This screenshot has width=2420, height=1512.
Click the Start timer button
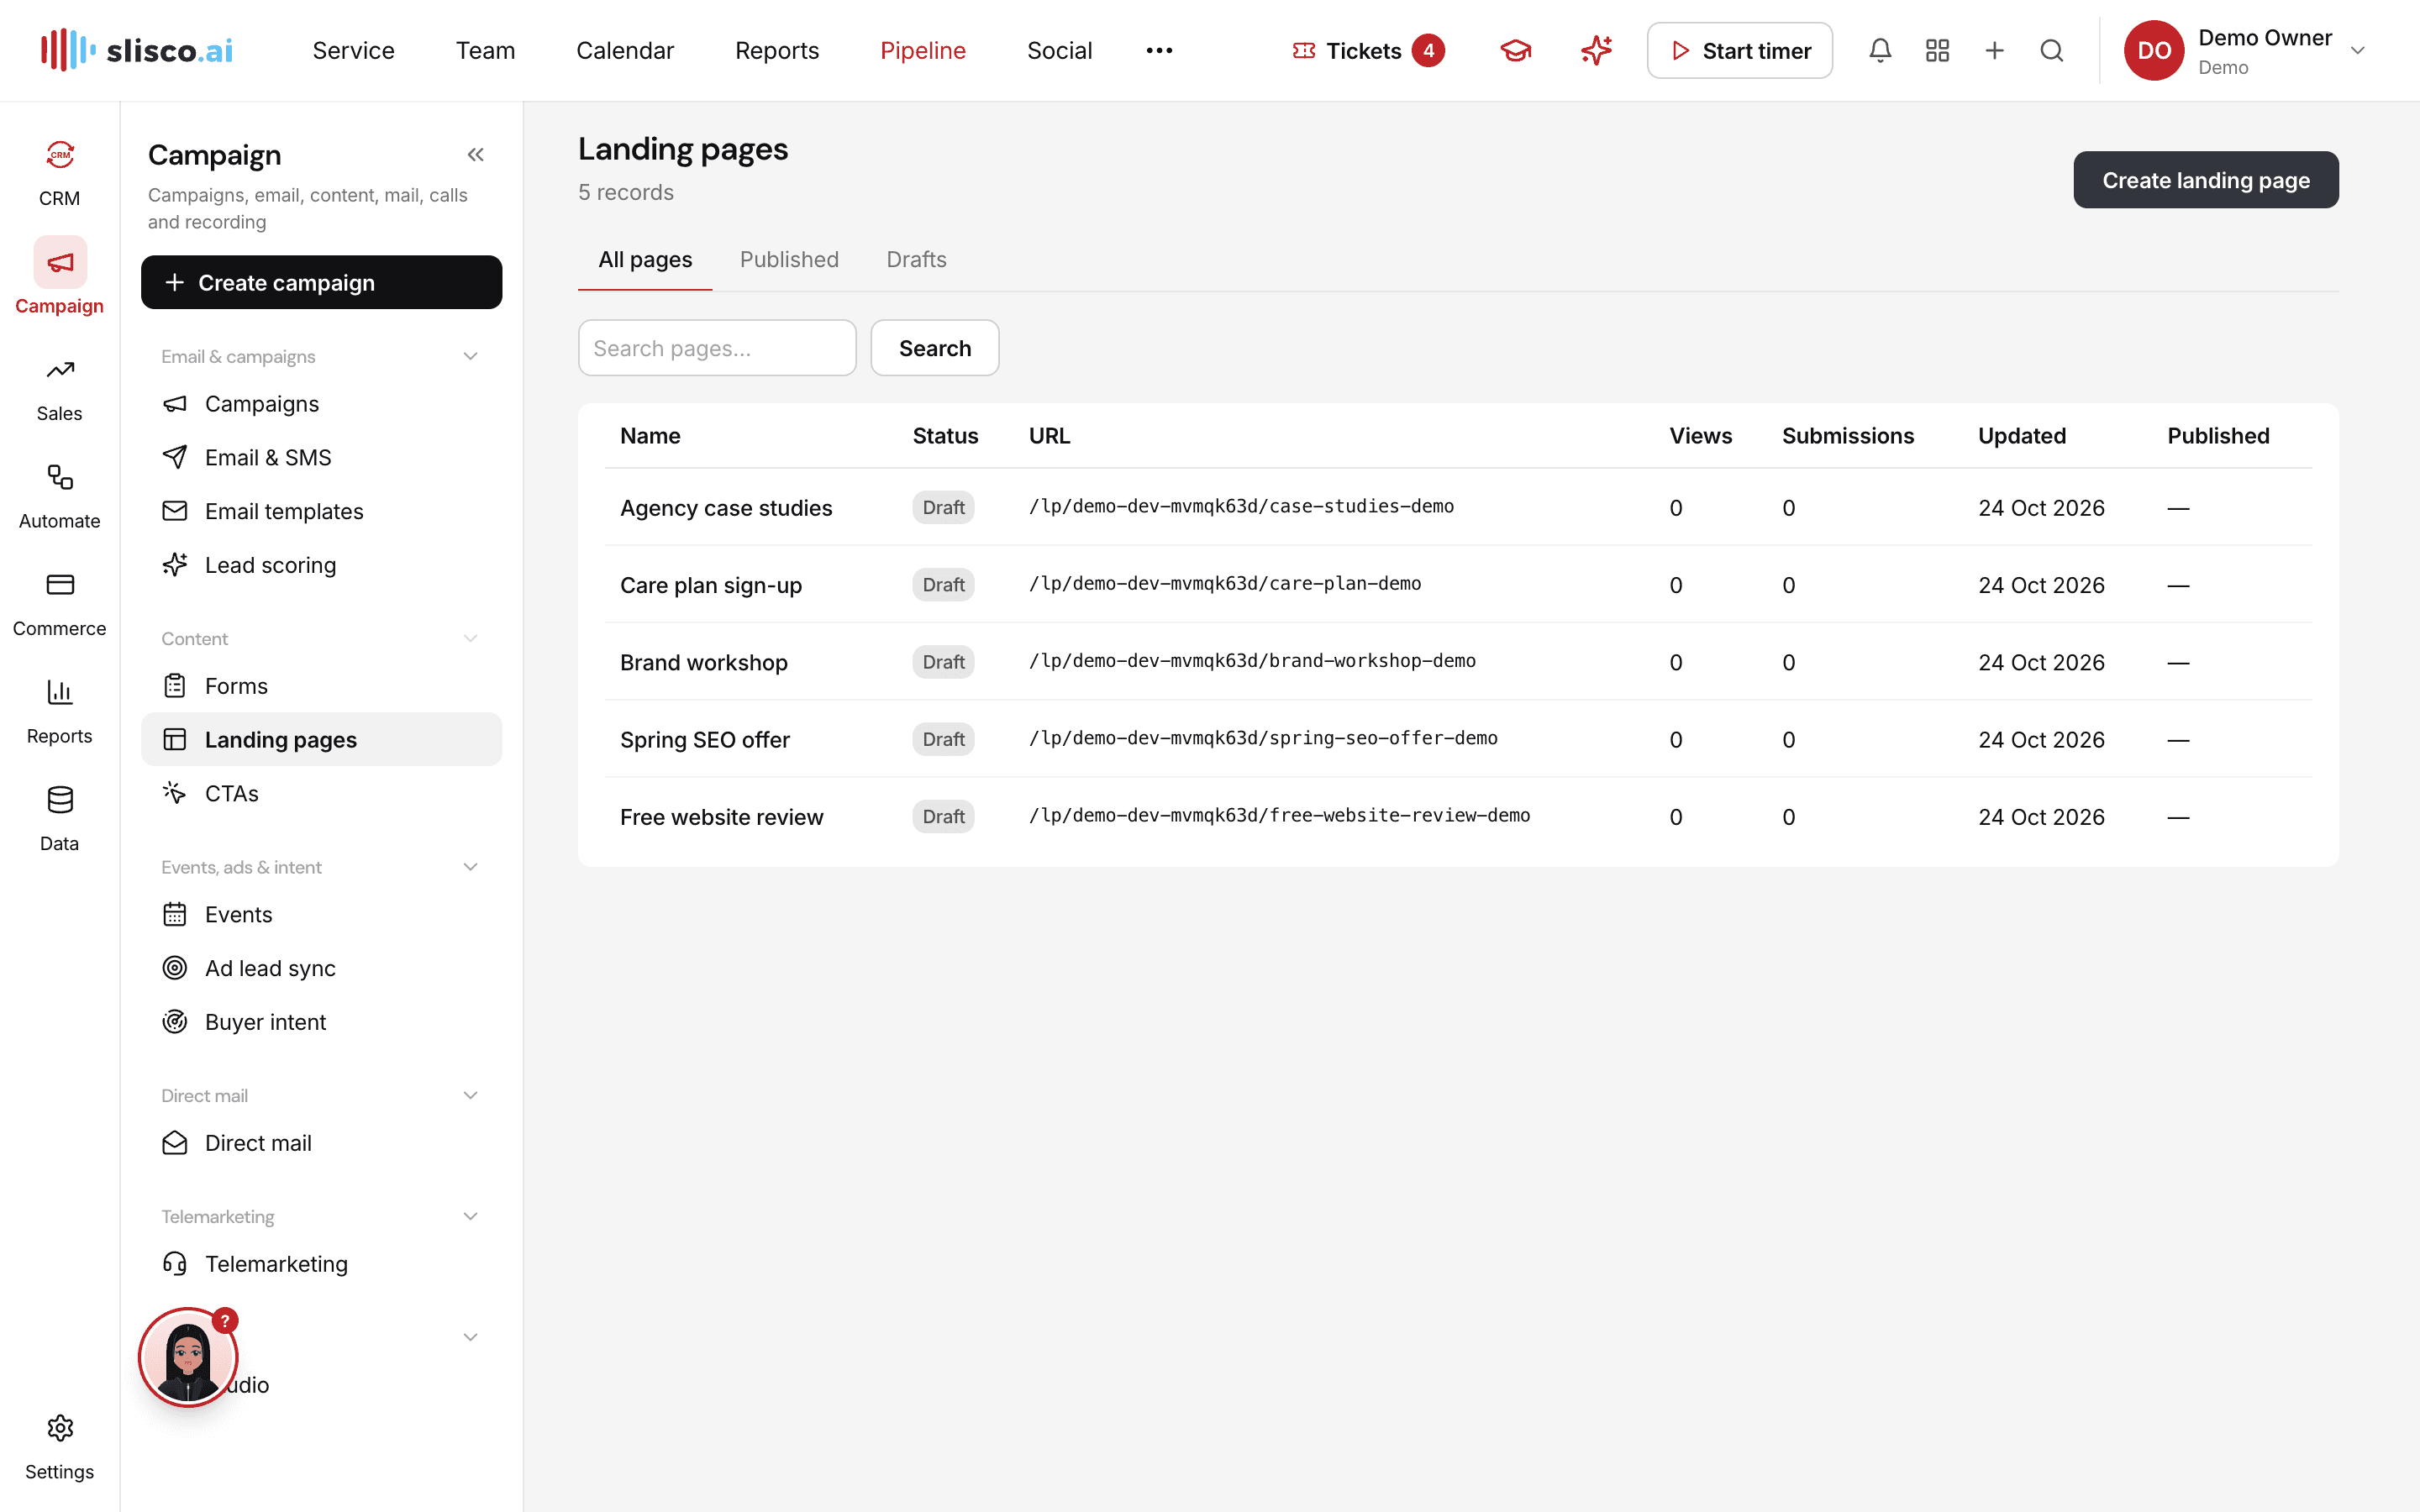pos(1739,50)
